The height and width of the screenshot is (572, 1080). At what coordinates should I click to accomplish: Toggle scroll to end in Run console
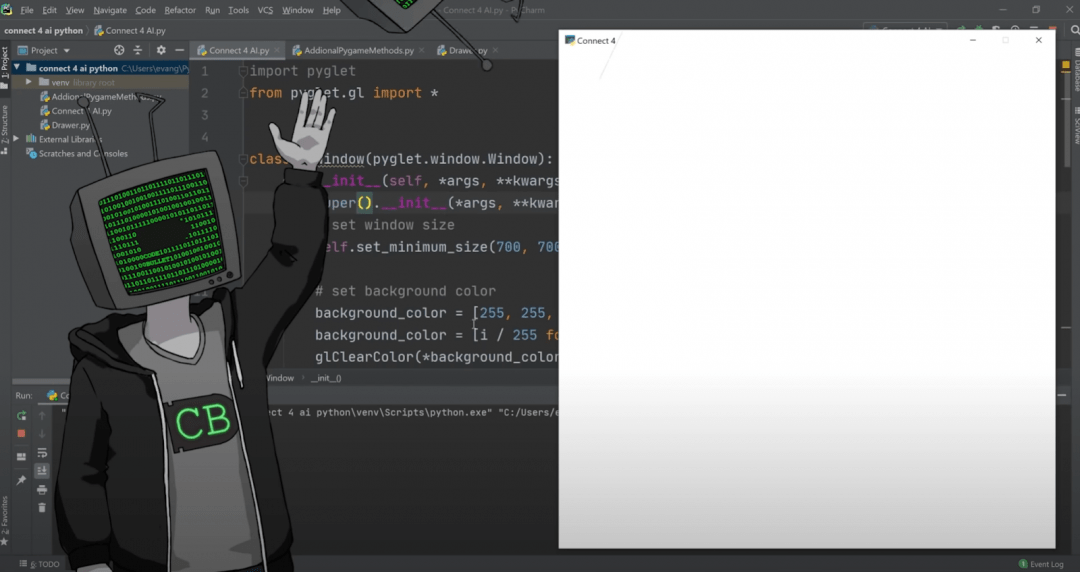tap(42, 470)
